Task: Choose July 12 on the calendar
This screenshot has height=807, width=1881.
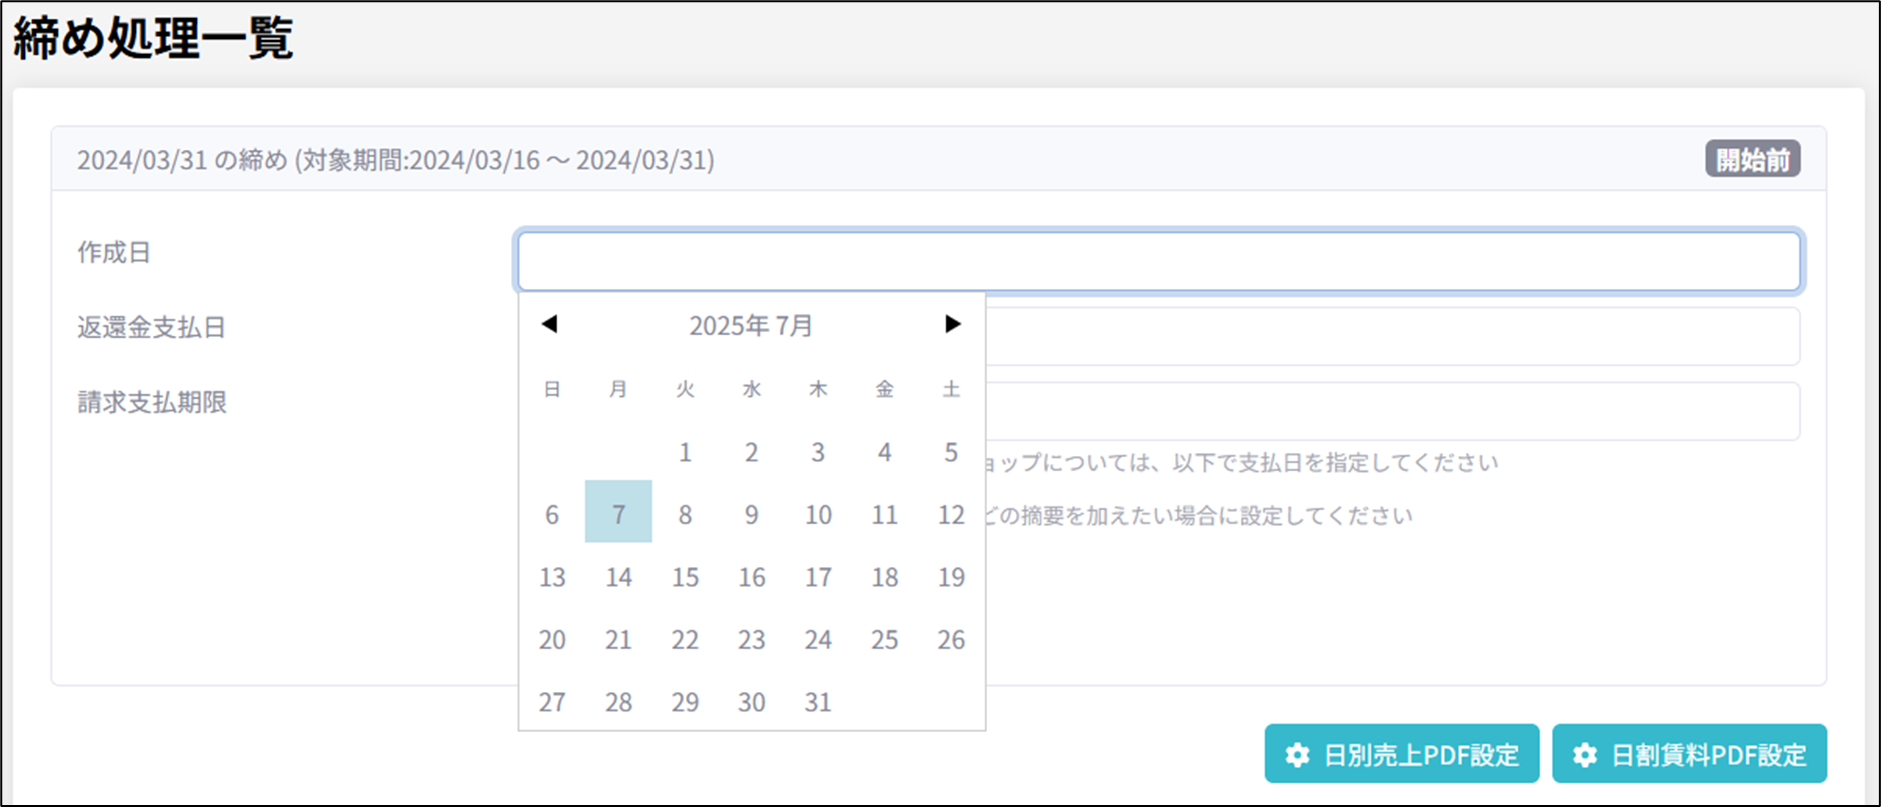Action: pos(951,514)
